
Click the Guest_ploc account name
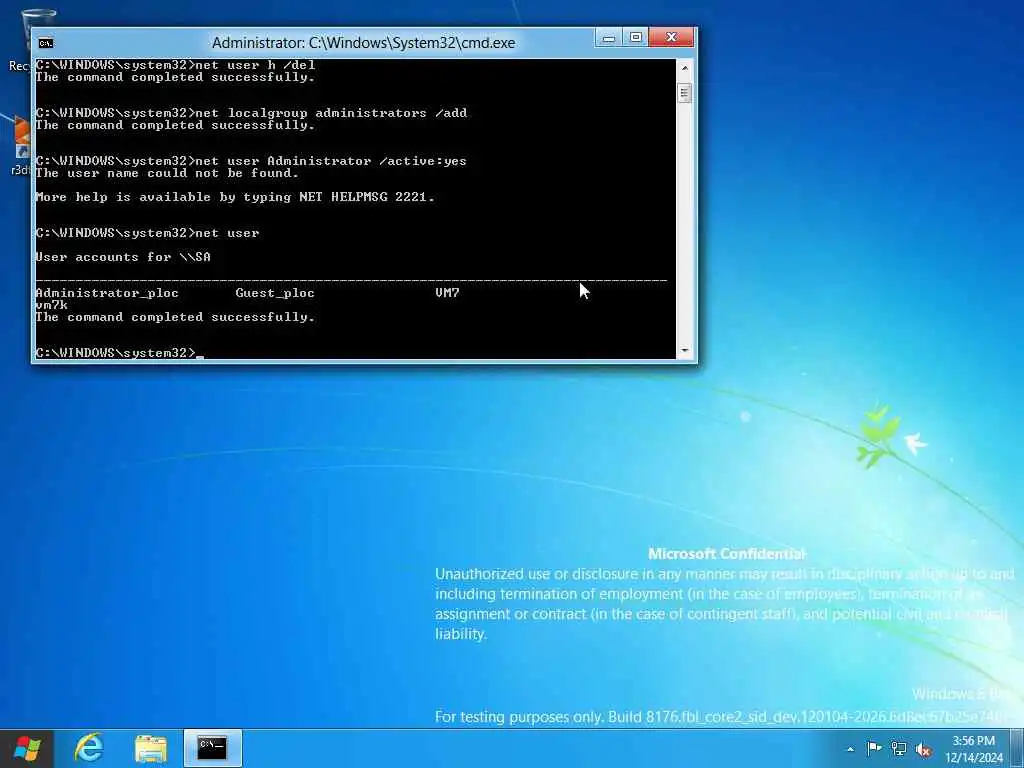(x=275, y=293)
